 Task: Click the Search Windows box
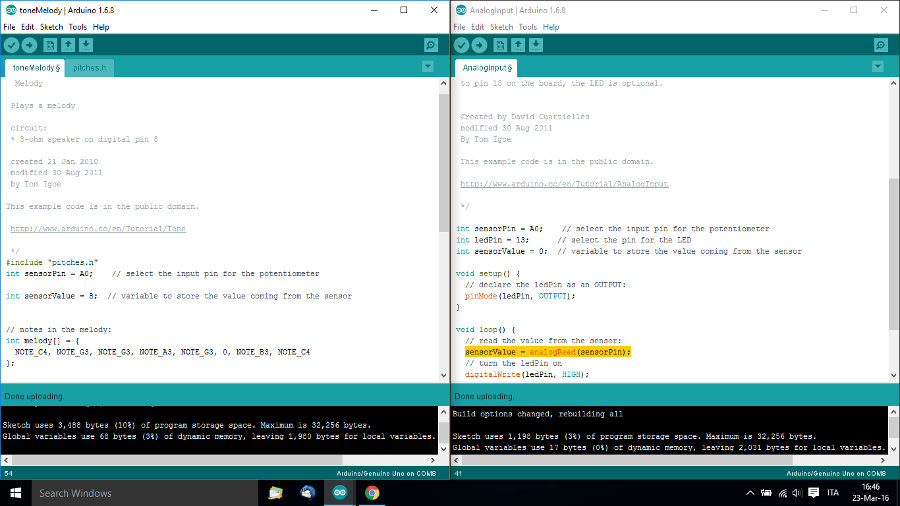pyautogui.click(x=143, y=493)
